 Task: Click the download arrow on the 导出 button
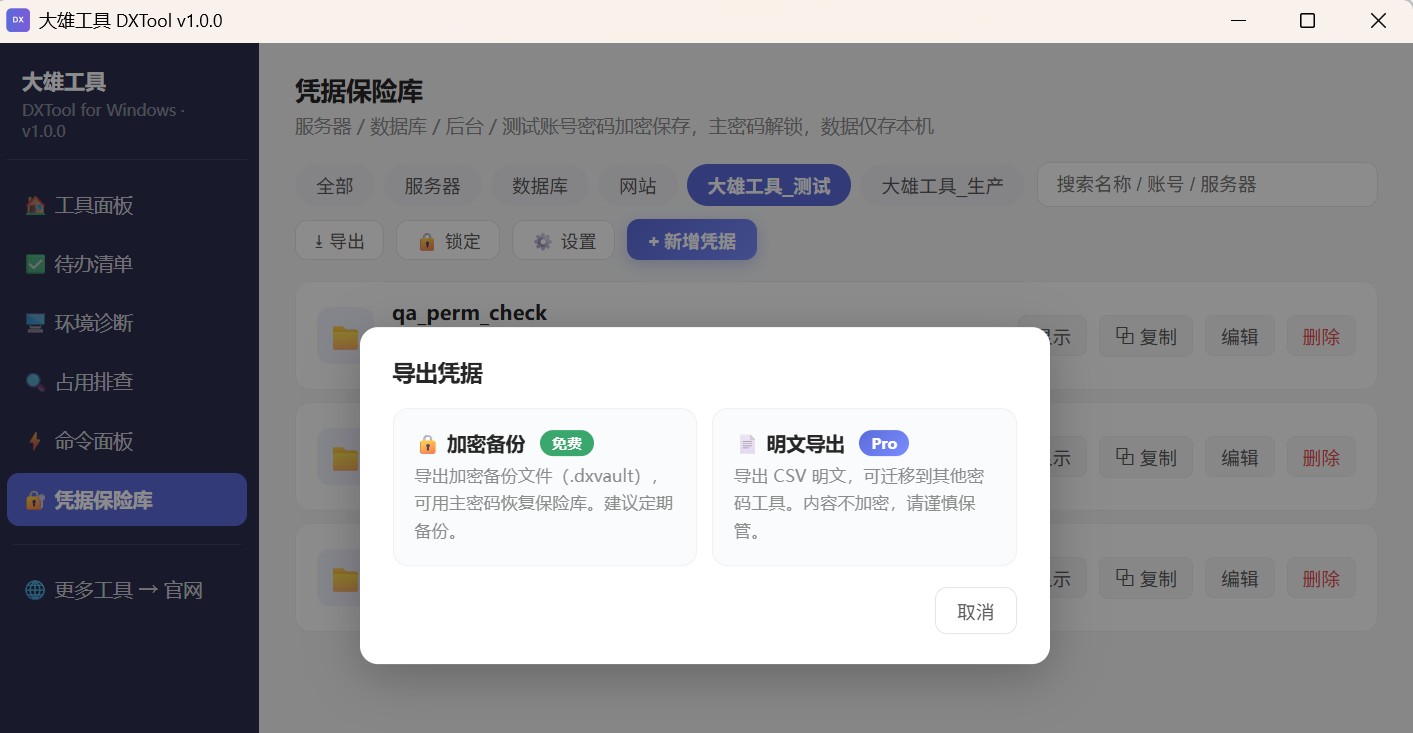point(319,242)
